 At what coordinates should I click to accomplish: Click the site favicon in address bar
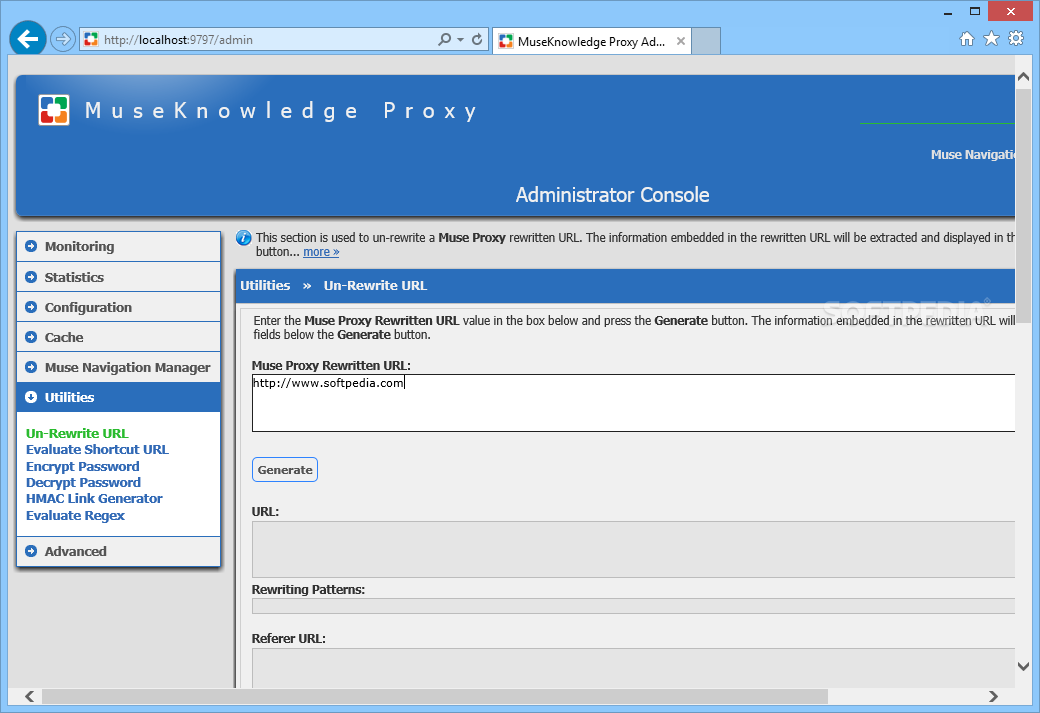point(91,39)
